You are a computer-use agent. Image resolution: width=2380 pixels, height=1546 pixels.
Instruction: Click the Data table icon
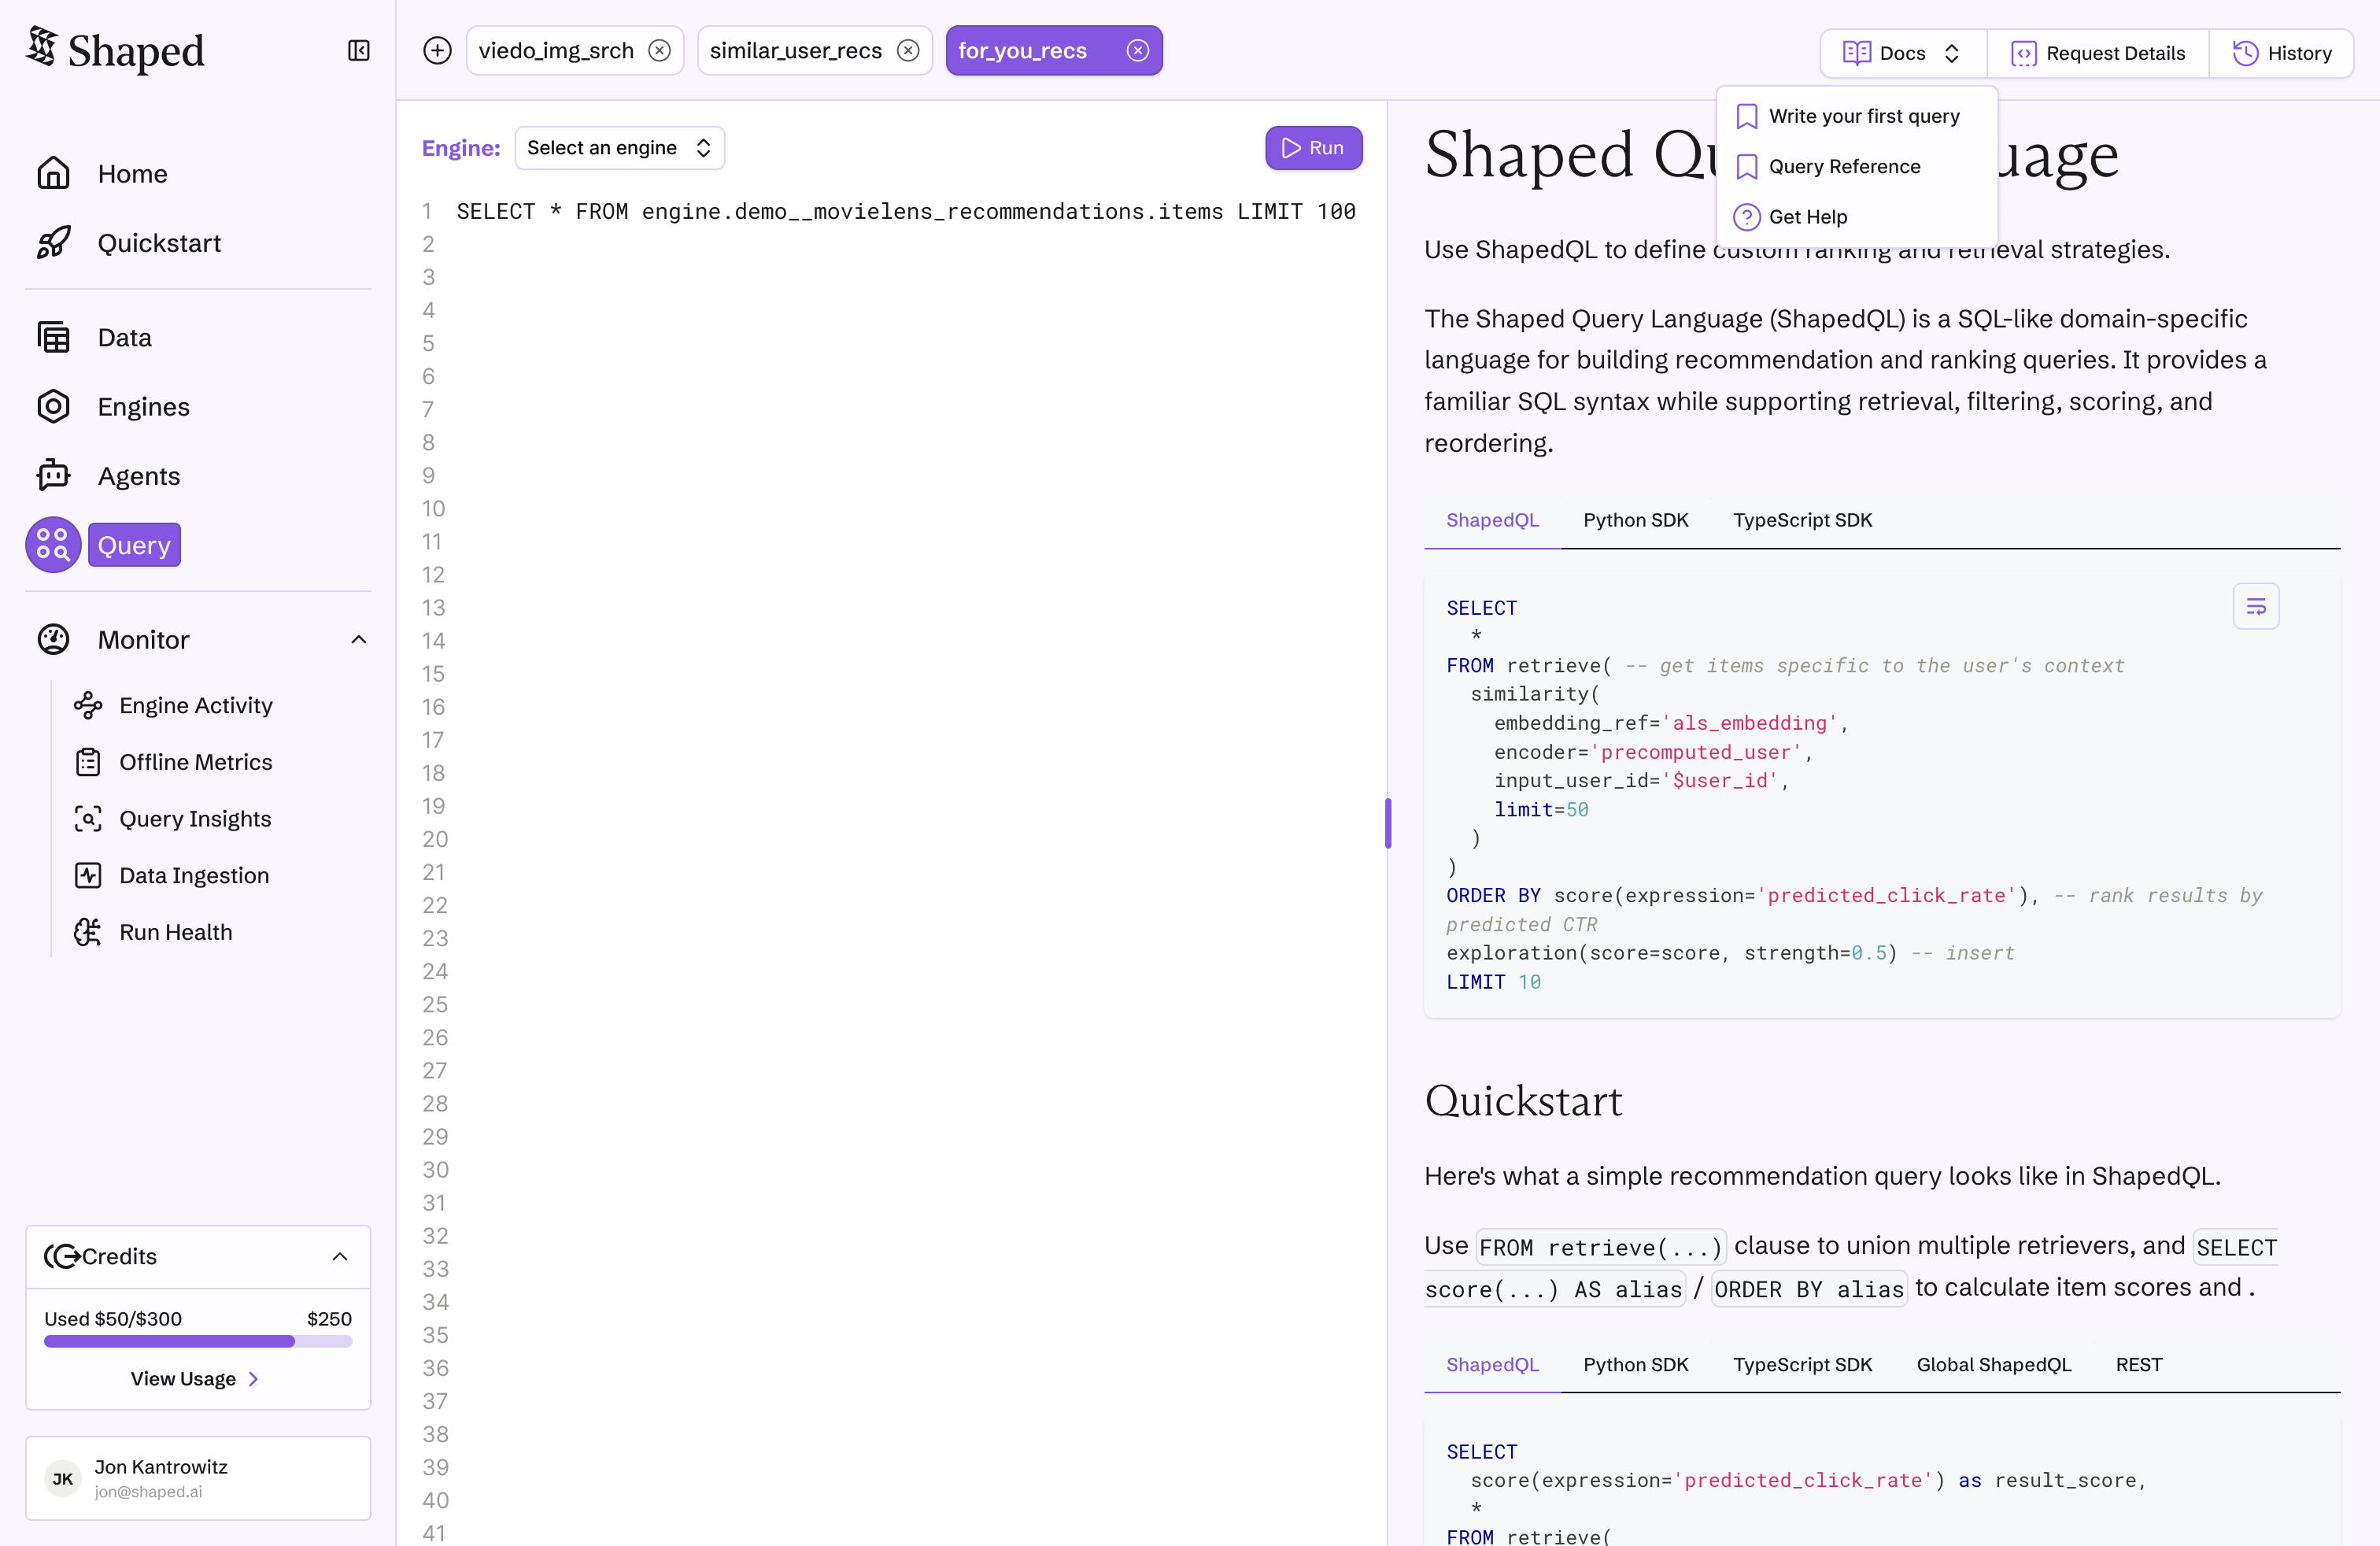click(53, 337)
